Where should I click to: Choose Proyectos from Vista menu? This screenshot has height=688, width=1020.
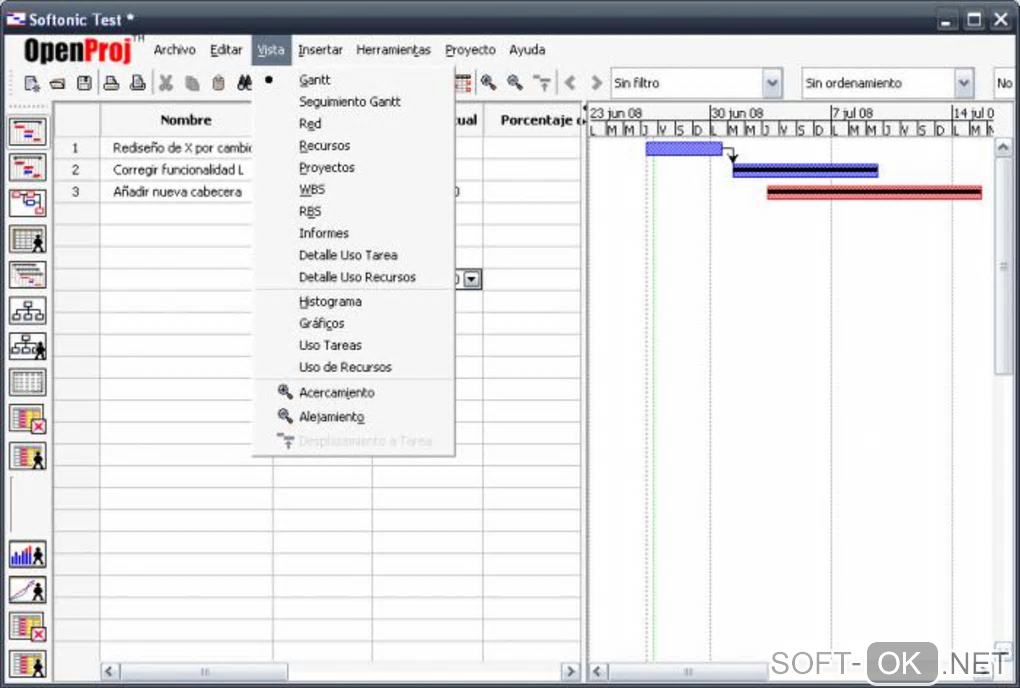tap(353, 167)
